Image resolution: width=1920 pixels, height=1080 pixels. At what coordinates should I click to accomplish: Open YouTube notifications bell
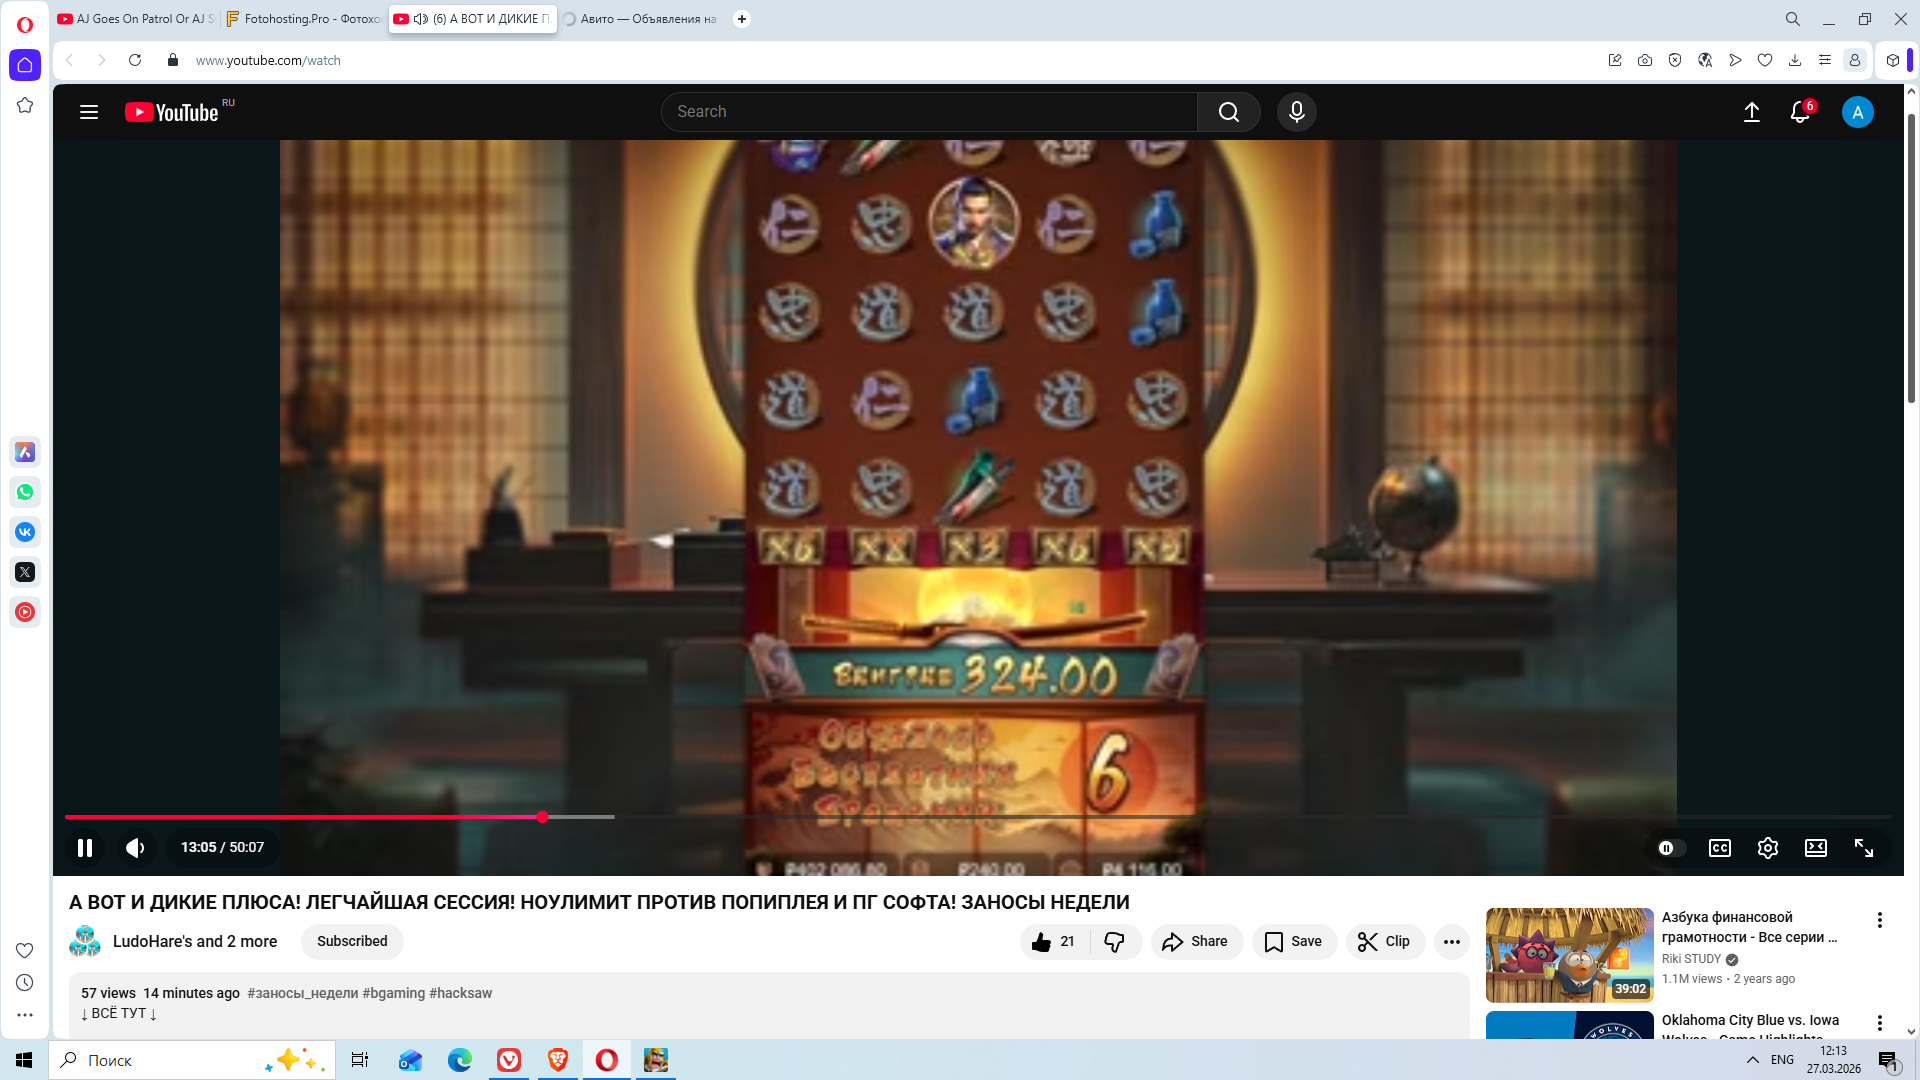coord(1799,112)
